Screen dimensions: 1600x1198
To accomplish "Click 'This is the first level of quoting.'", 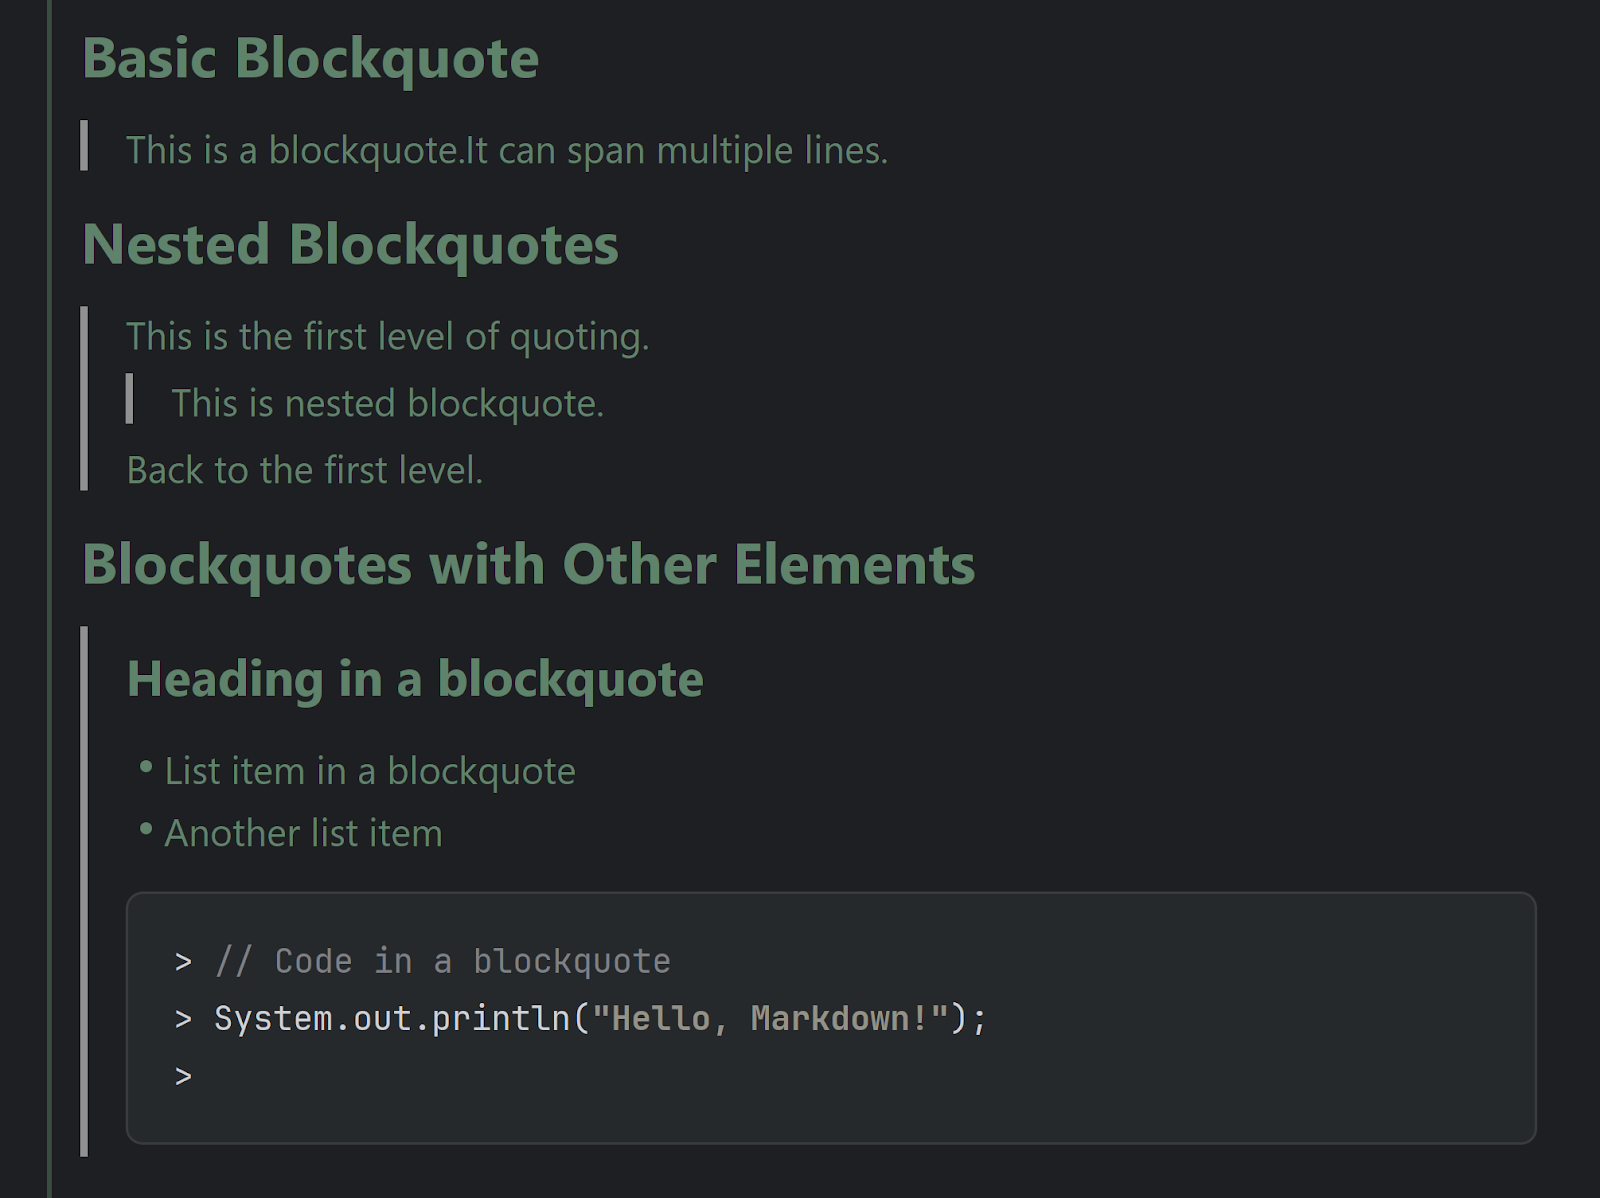I will tap(388, 337).
